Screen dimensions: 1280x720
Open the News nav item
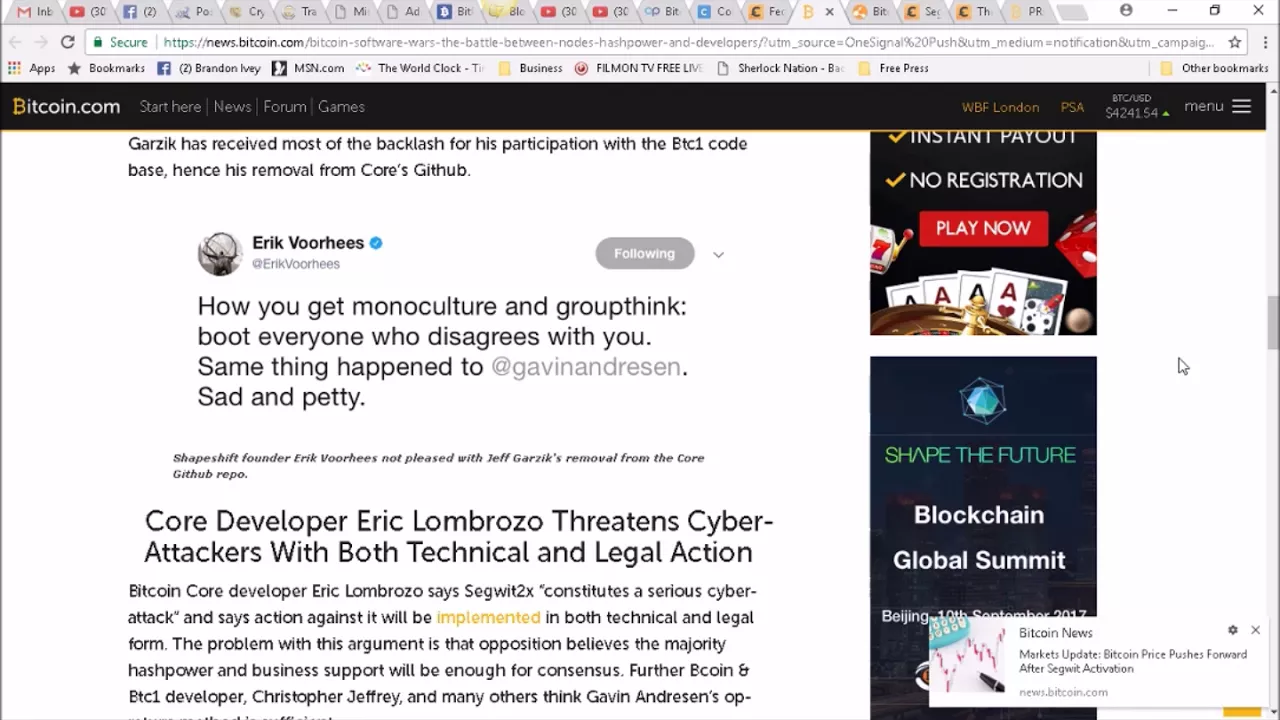[x=232, y=106]
